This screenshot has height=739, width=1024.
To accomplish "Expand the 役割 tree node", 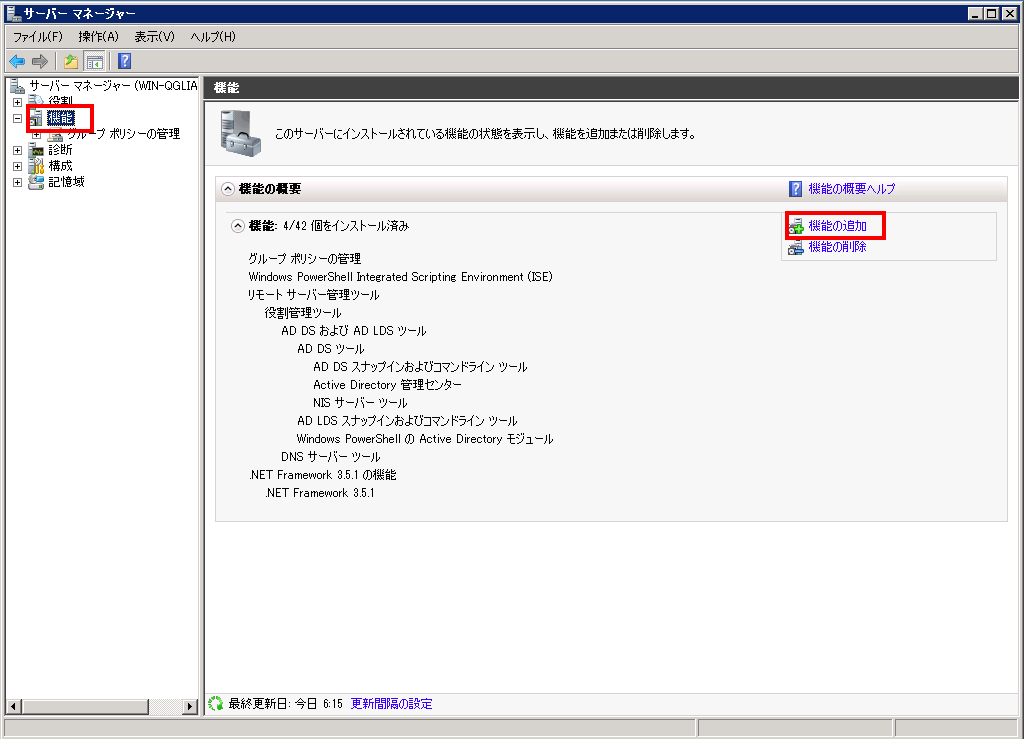I will [x=17, y=102].
